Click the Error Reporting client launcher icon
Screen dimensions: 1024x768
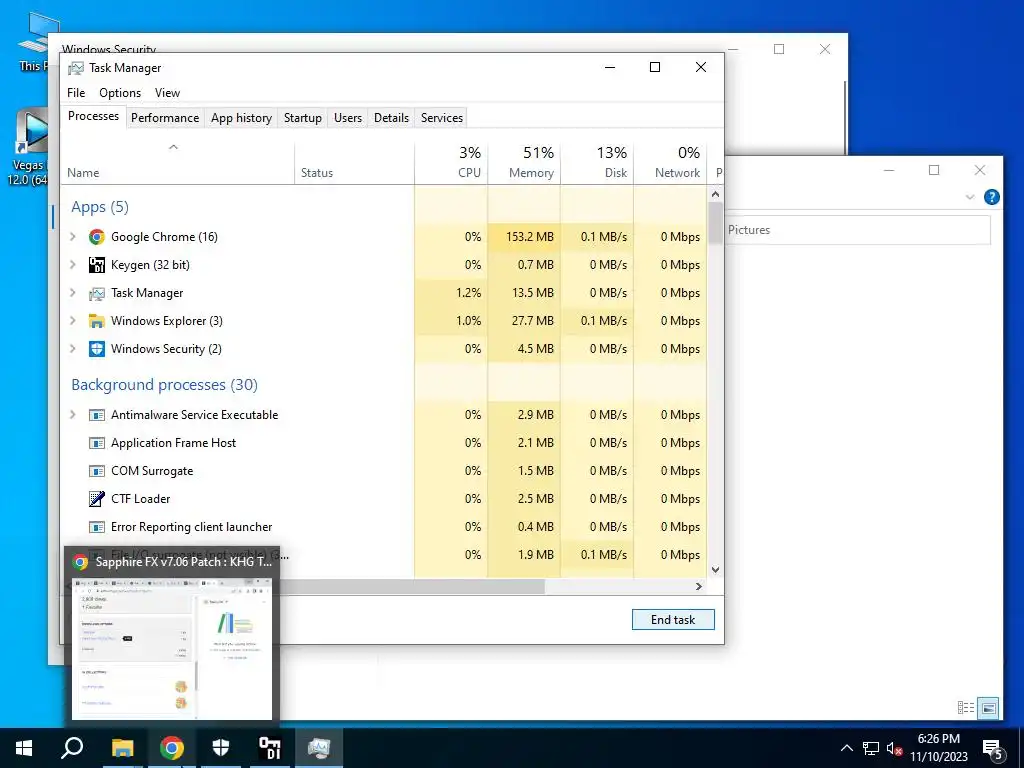pos(97,527)
